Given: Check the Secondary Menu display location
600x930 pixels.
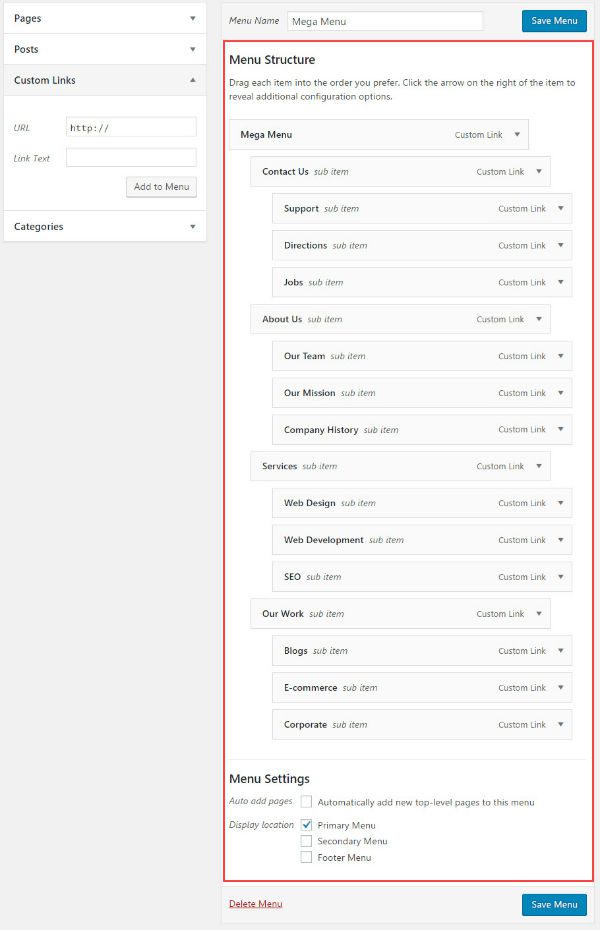Looking at the screenshot, I should point(305,841).
